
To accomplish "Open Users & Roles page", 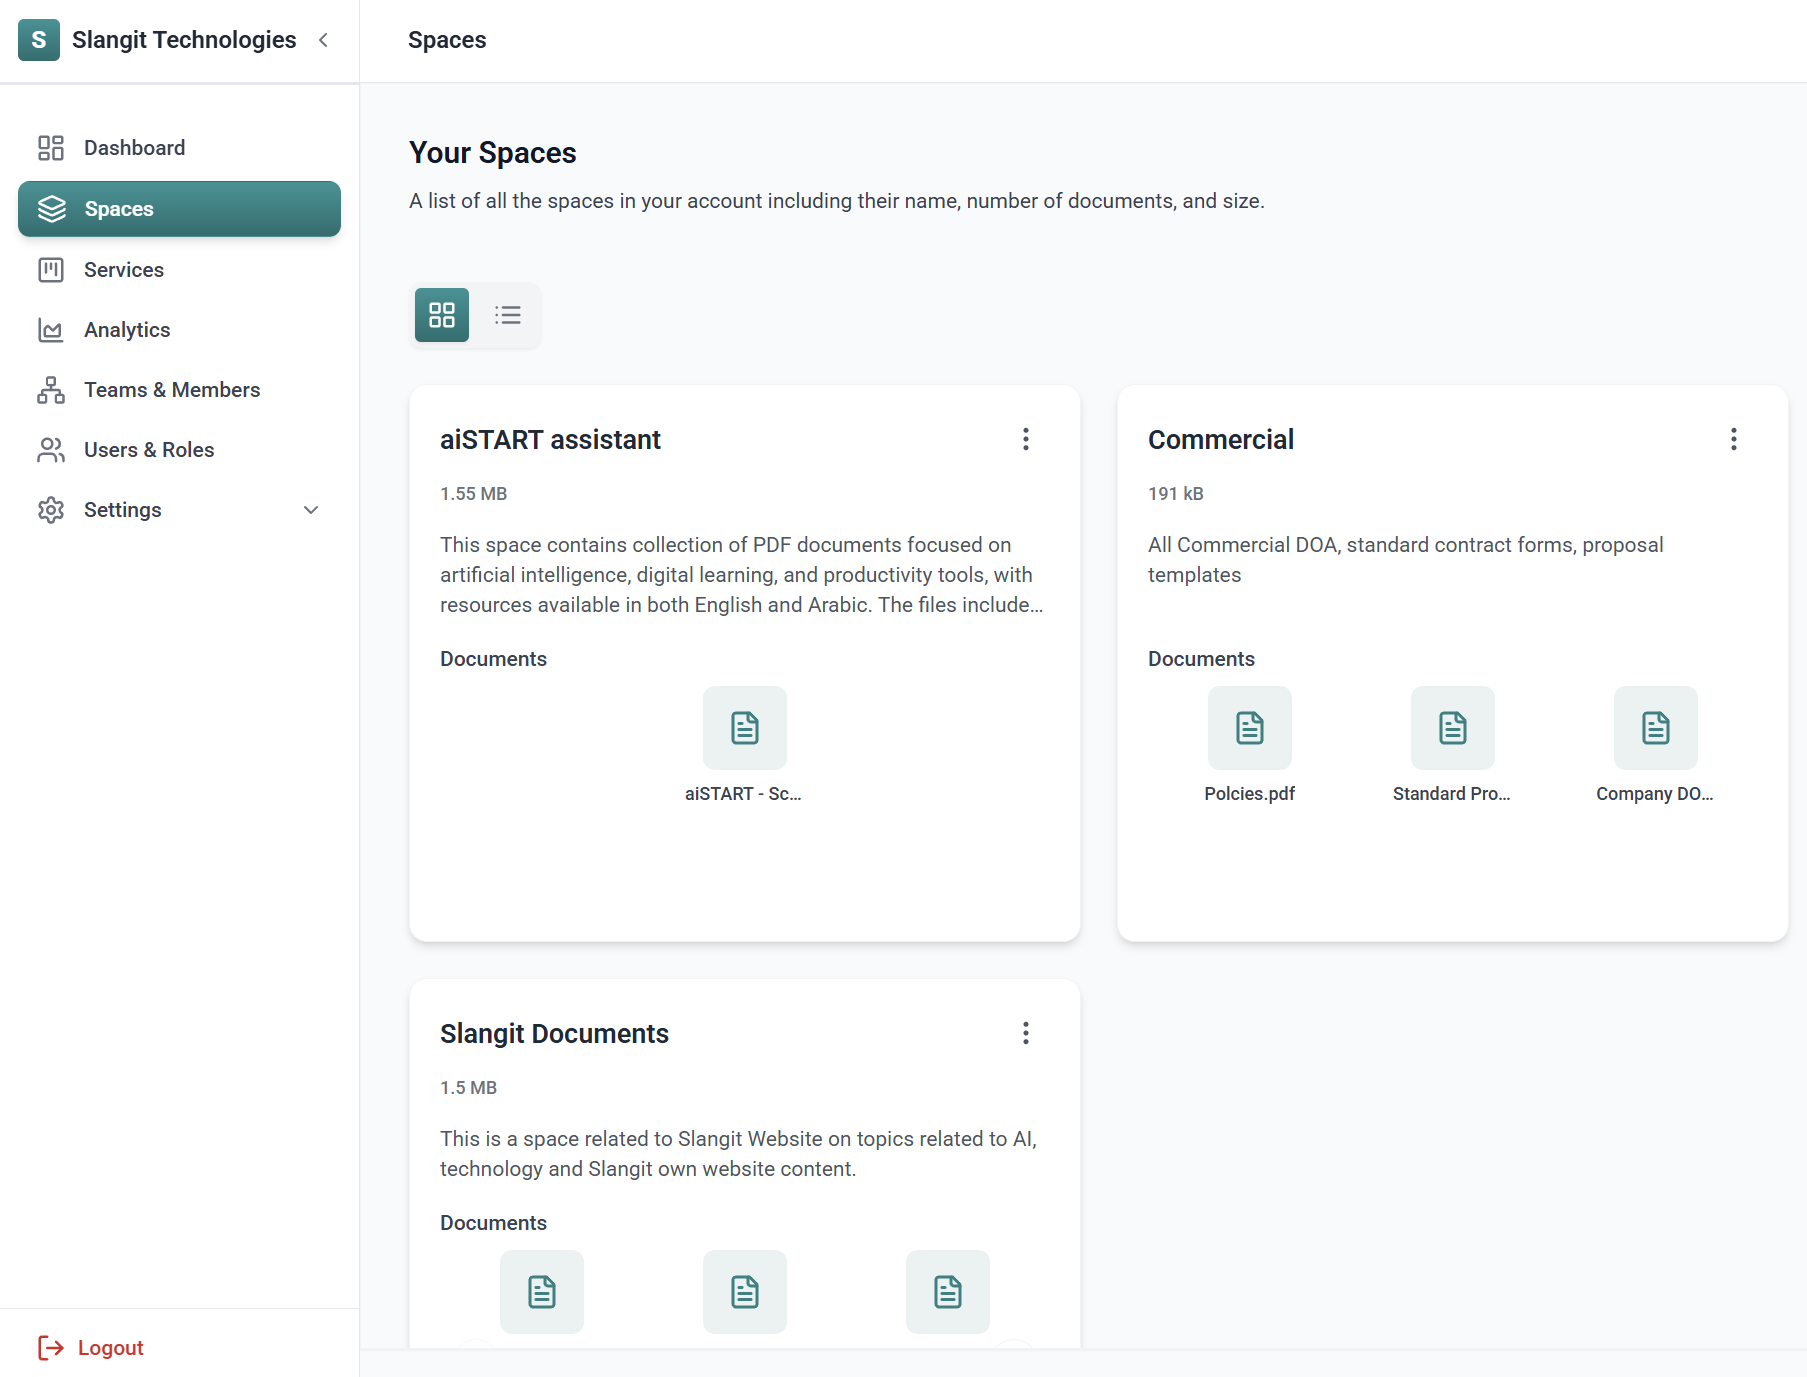I will tap(180, 450).
